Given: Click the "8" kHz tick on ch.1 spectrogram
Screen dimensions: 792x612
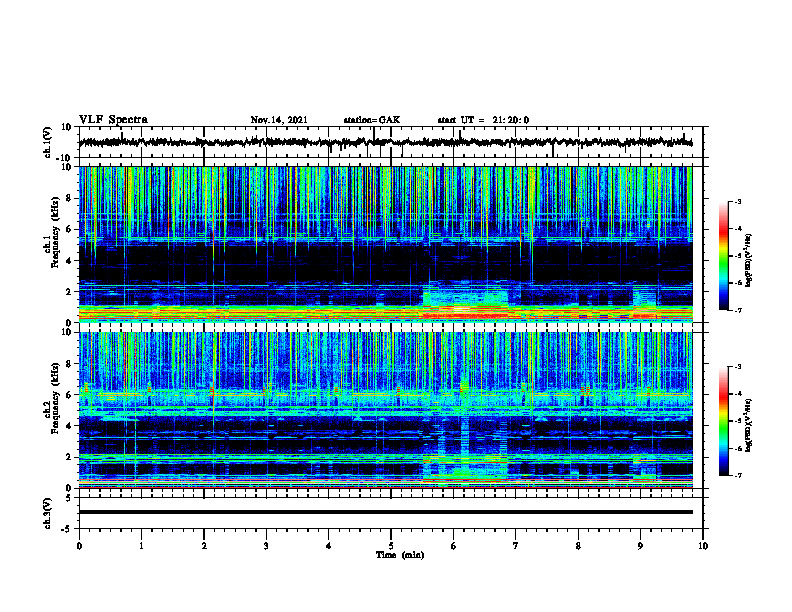Looking at the screenshot, I should (x=69, y=198).
